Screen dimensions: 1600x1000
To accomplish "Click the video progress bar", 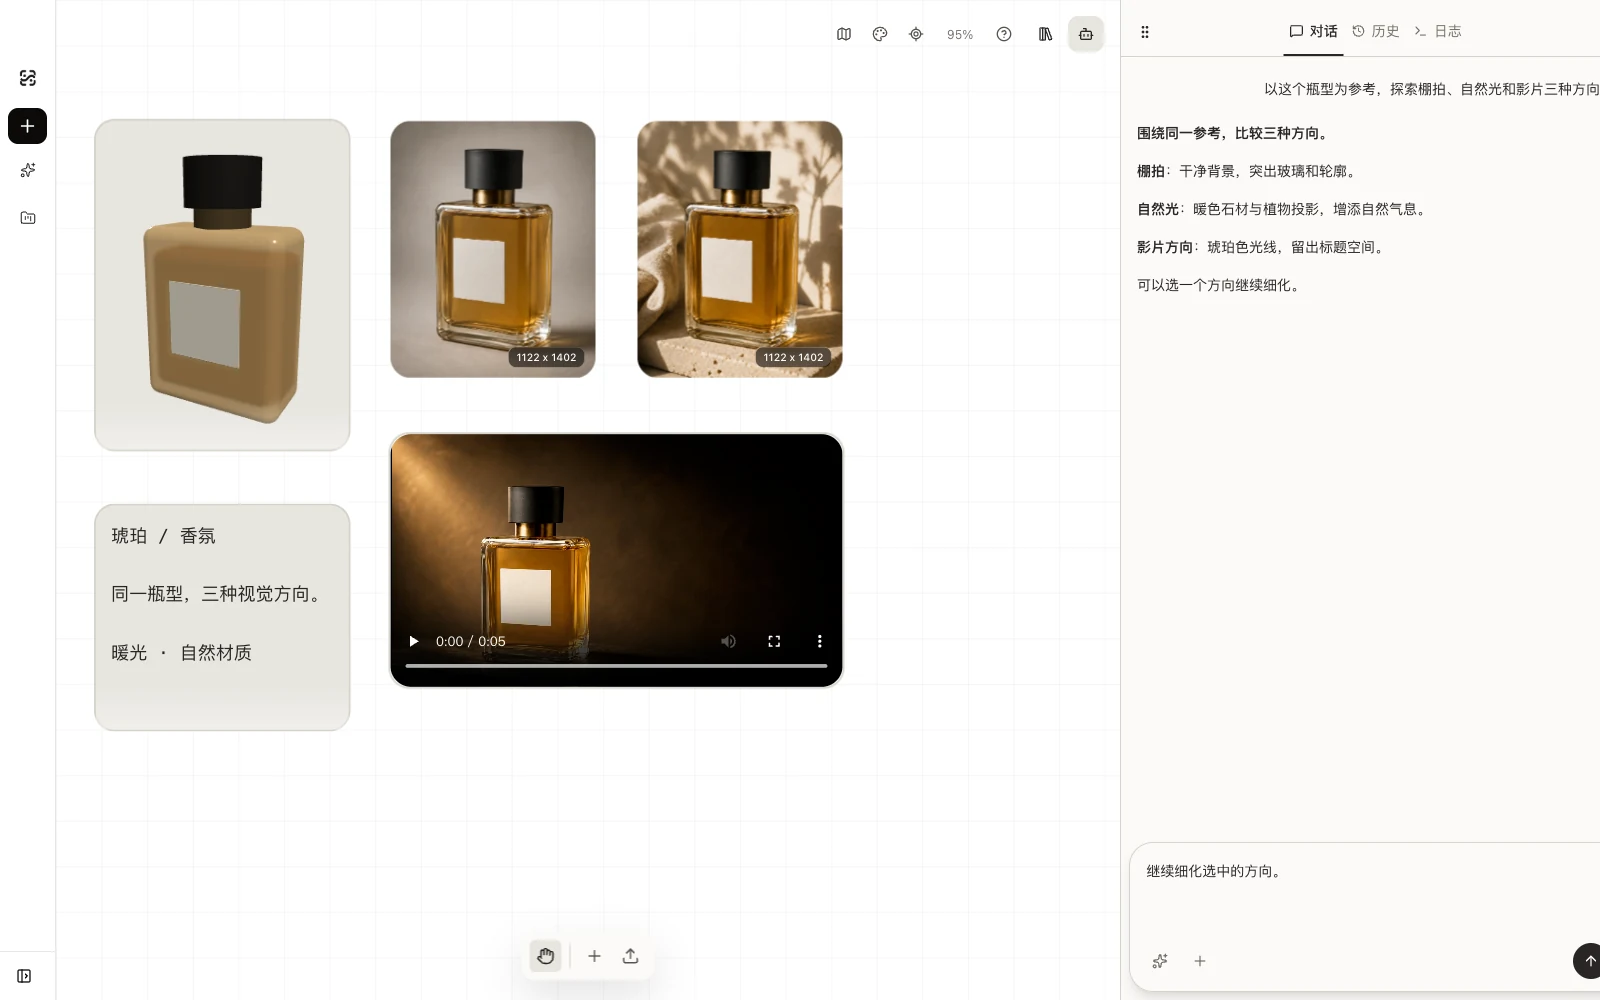I will click(x=616, y=665).
